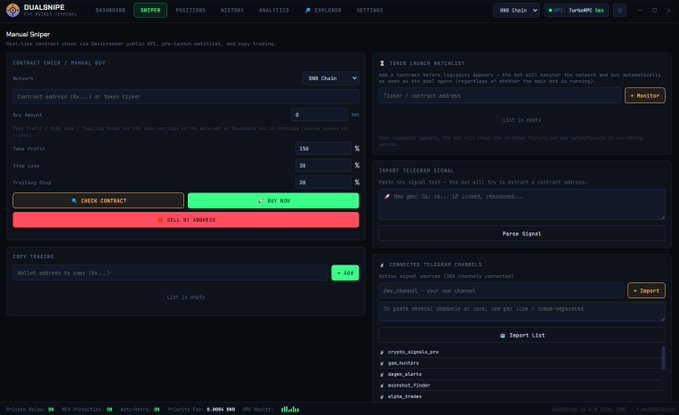Go to the Analytics tab
This screenshot has height=415, width=679.
[x=274, y=10]
